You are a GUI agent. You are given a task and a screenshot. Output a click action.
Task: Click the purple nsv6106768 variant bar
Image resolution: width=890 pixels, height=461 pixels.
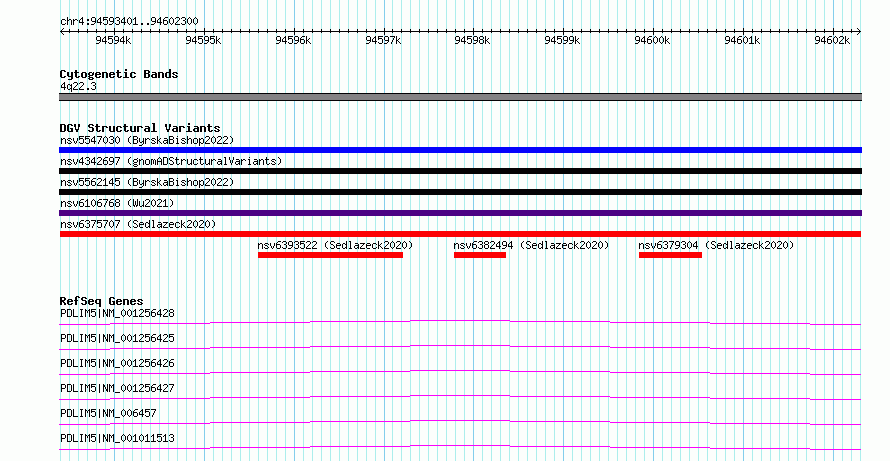point(460,213)
